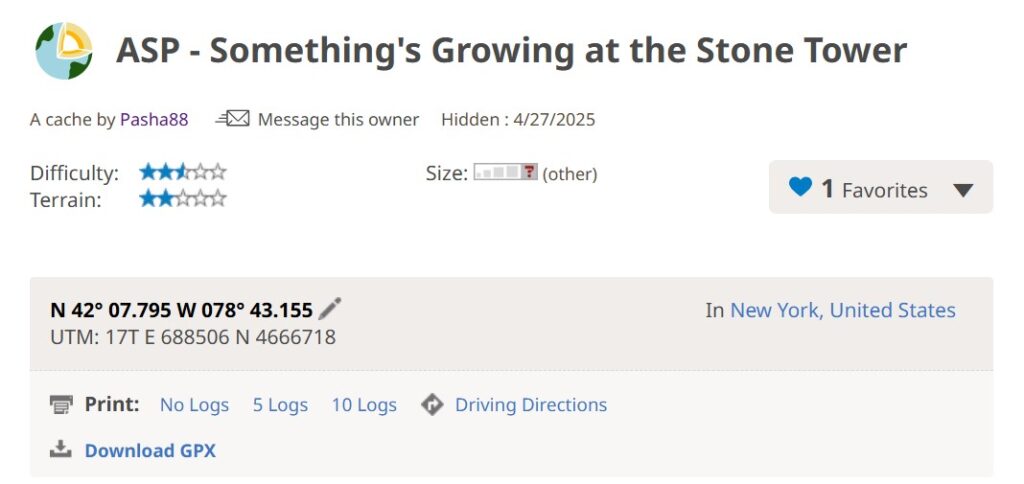Print page with 5 Logs
Viewport: 1024px width, 484px height.
pos(280,405)
